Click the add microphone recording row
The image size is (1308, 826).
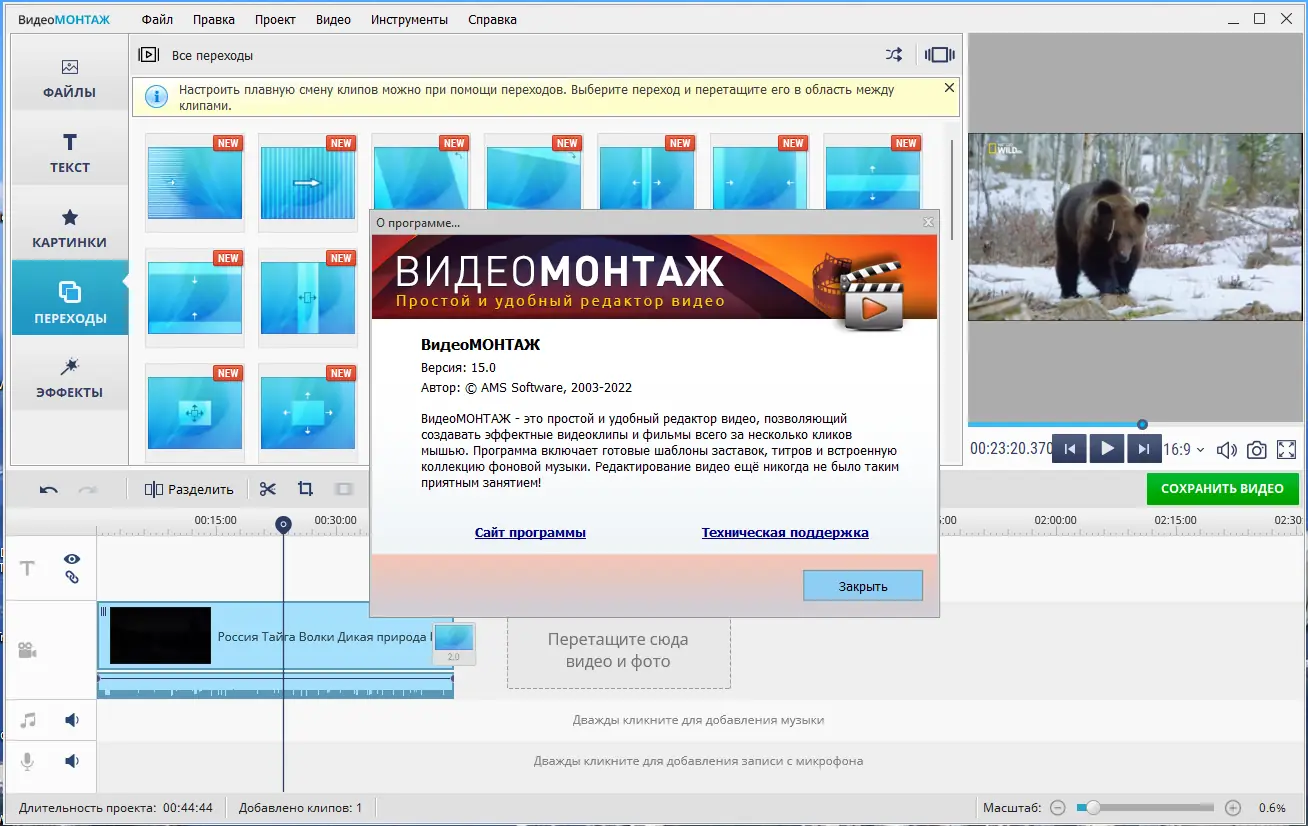[x=698, y=761]
